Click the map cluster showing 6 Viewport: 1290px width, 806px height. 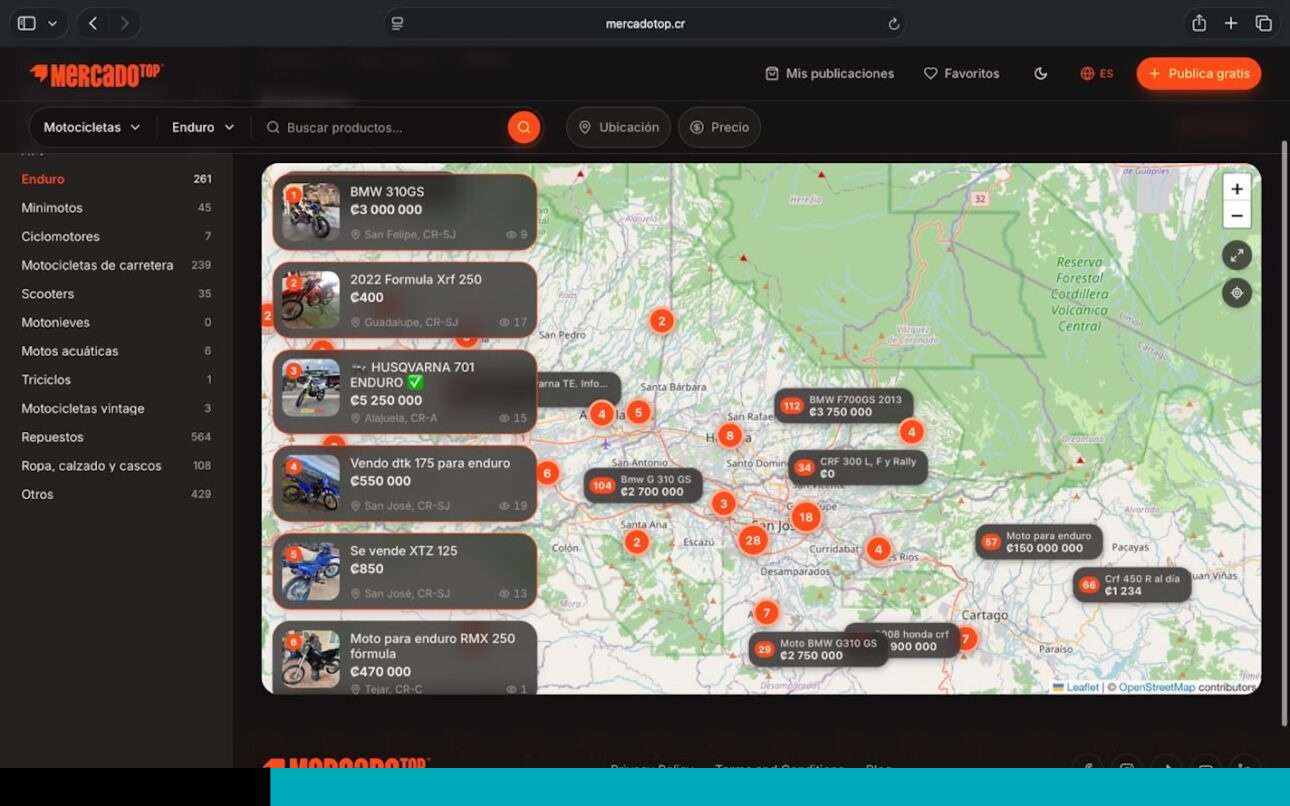pyautogui.click(x=546, y=473)
